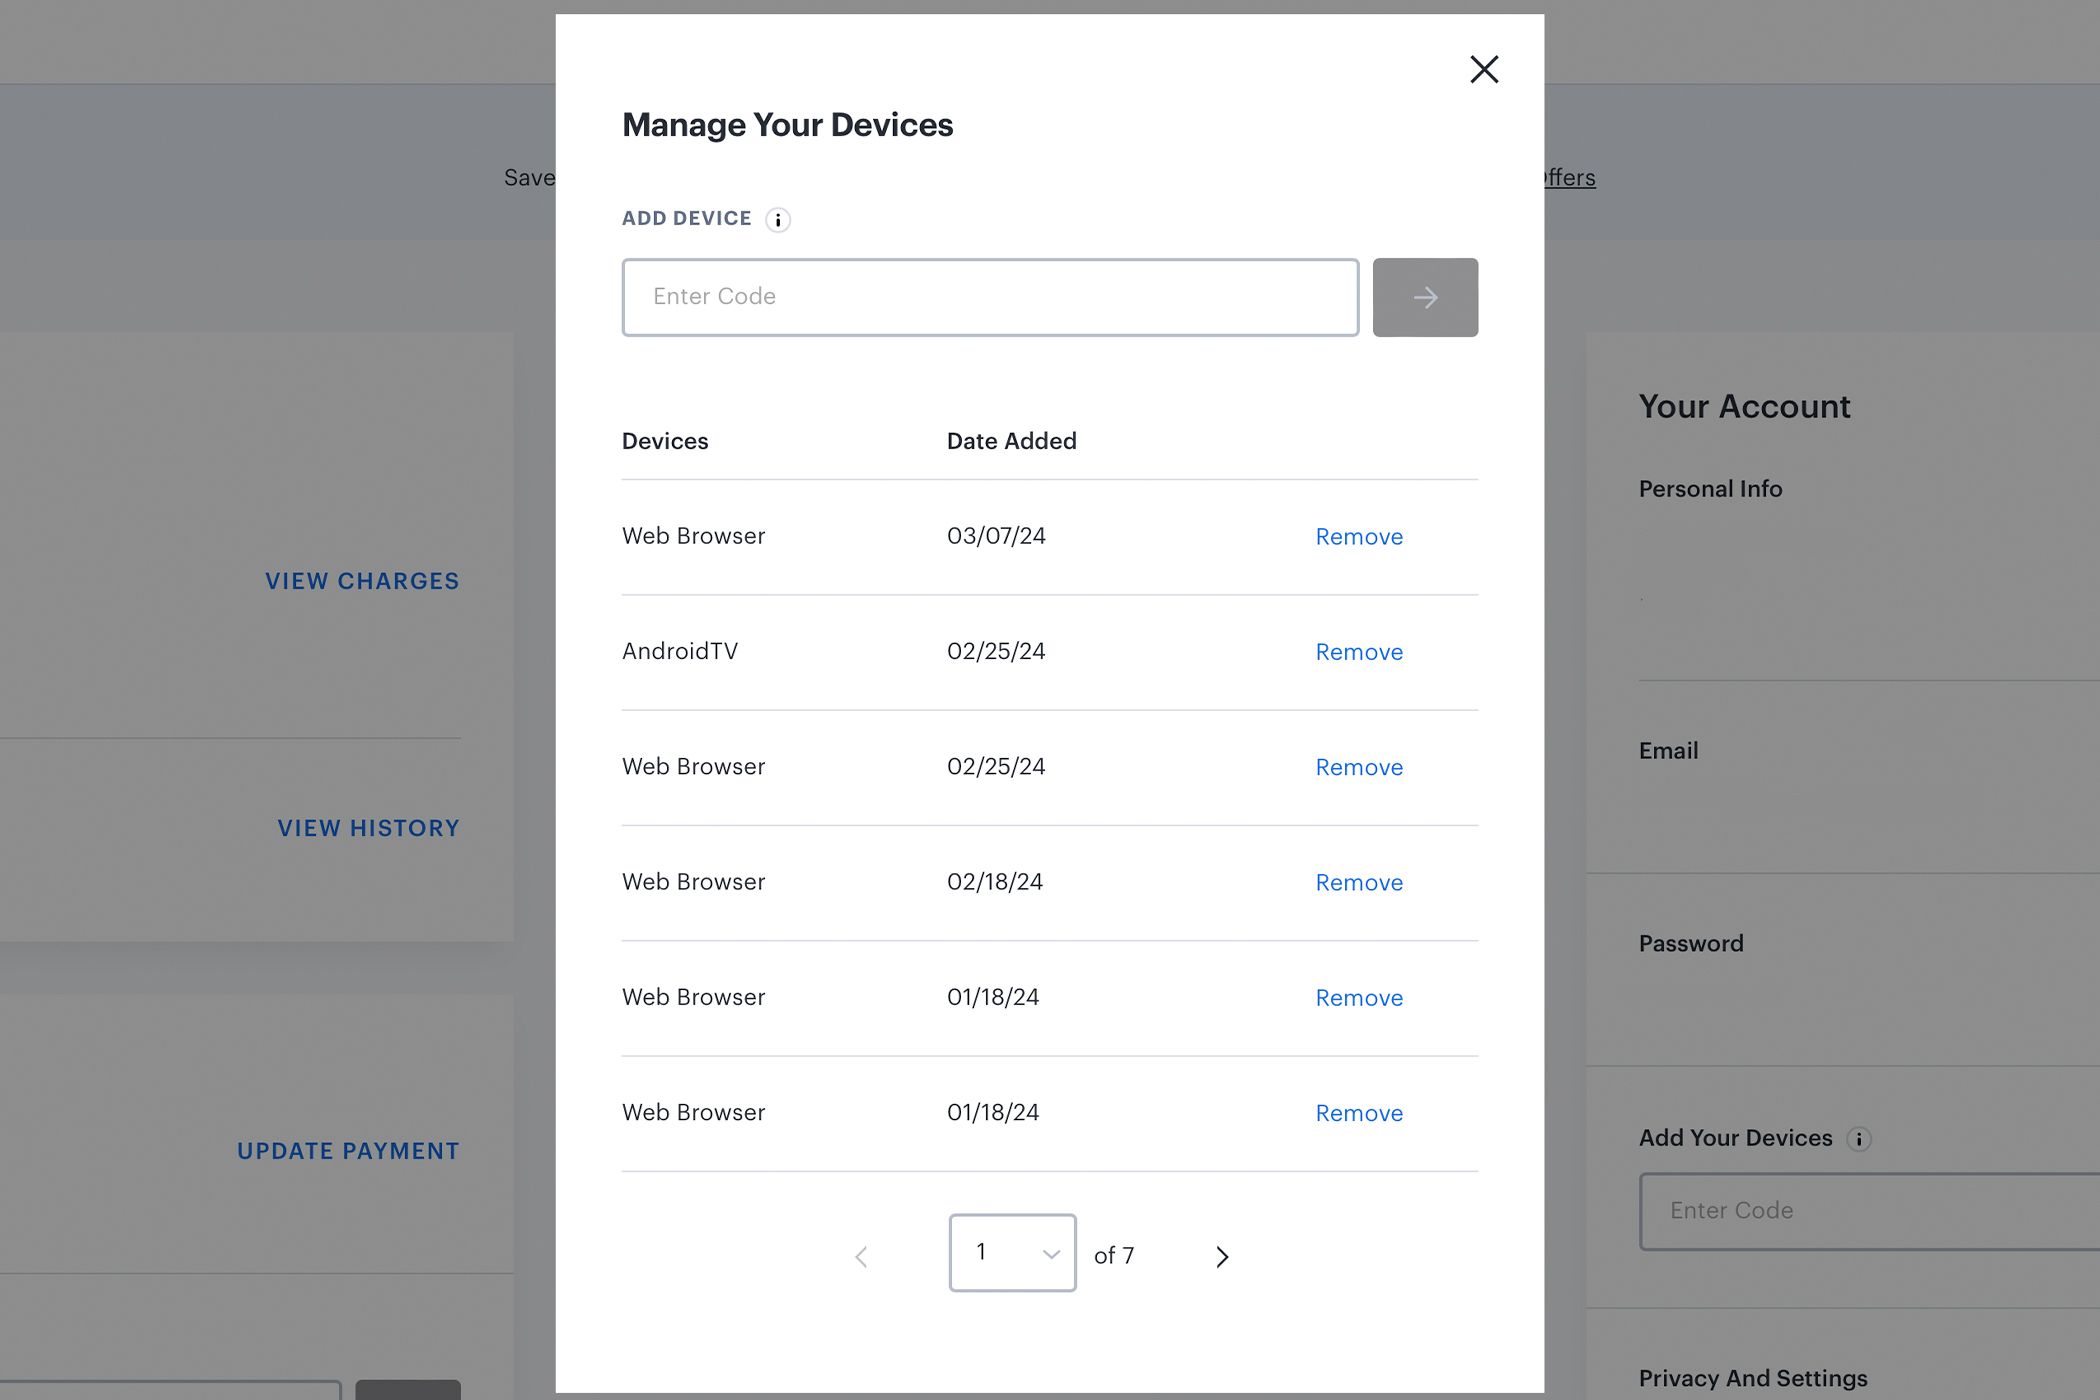Image resolution: width=2100 pixels, height=1400 pixels.
Task: Remove Web Browser added 02/25/24
Action: [x=1359, y=767]
